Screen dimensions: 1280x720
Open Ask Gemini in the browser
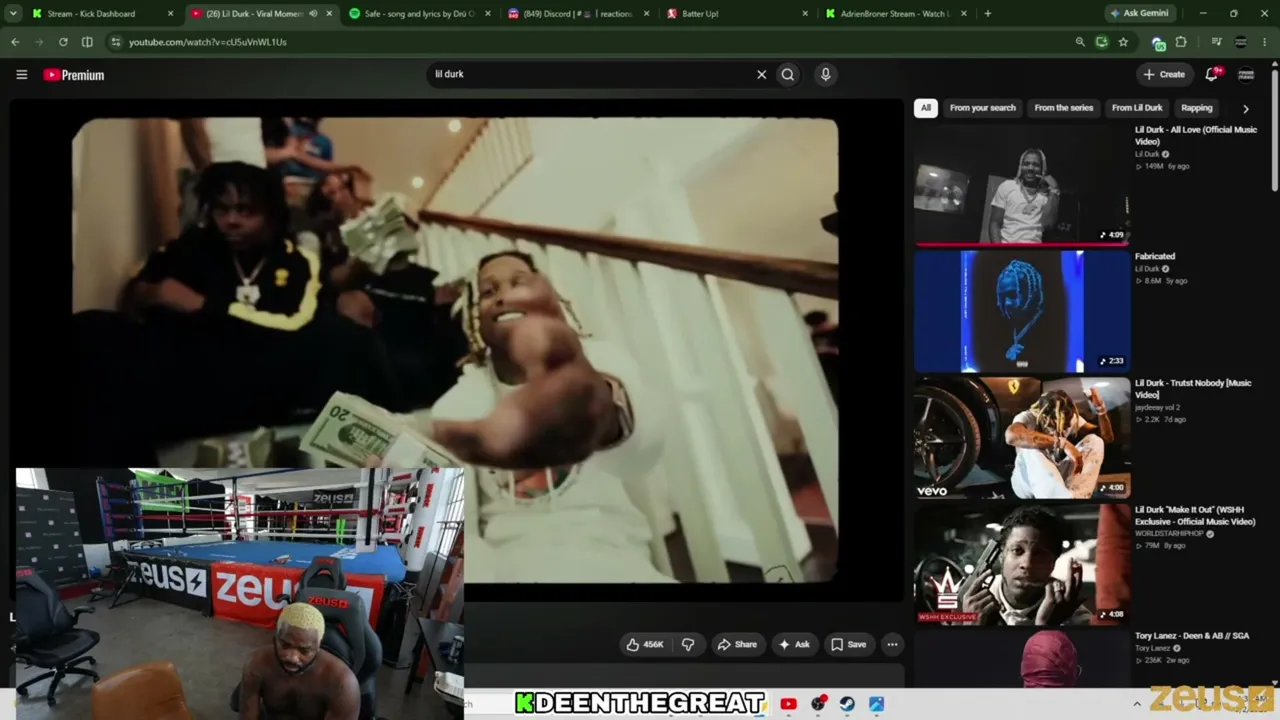pyautogui.click(x=1138, y=14)
